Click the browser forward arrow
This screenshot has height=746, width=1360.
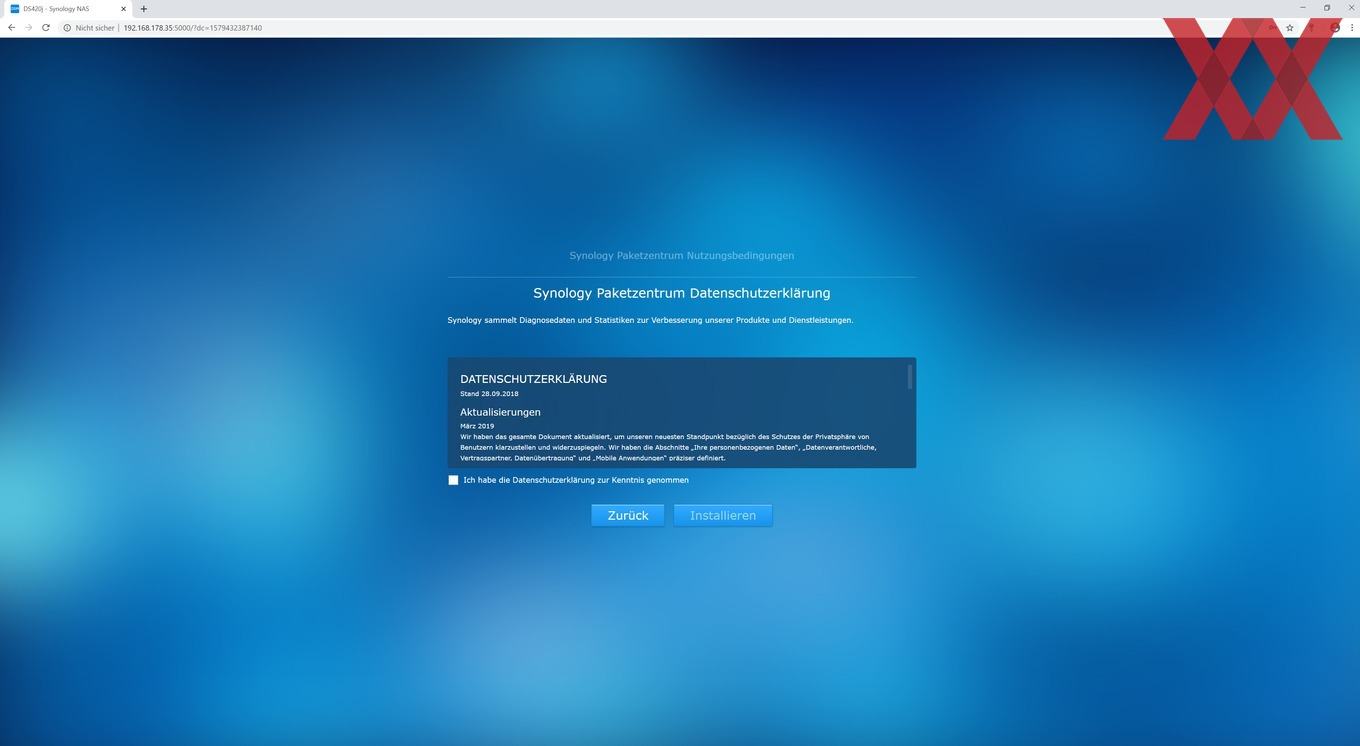tap(28, 28)
